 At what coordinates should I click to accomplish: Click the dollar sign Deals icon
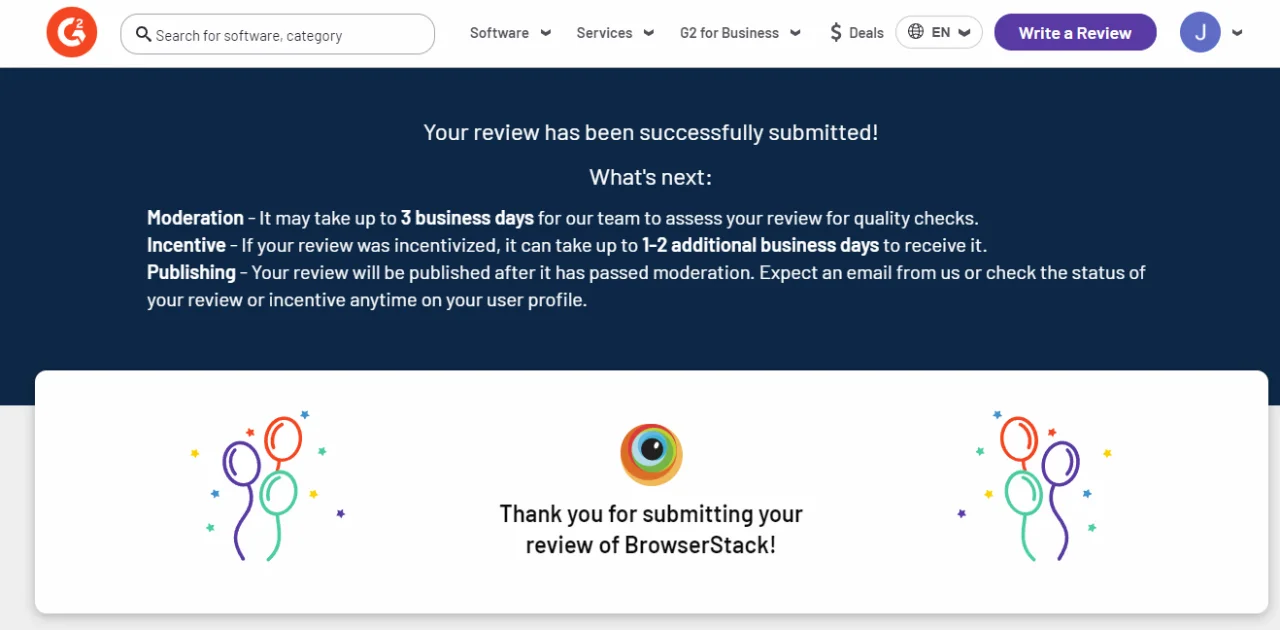click(836, 33)
